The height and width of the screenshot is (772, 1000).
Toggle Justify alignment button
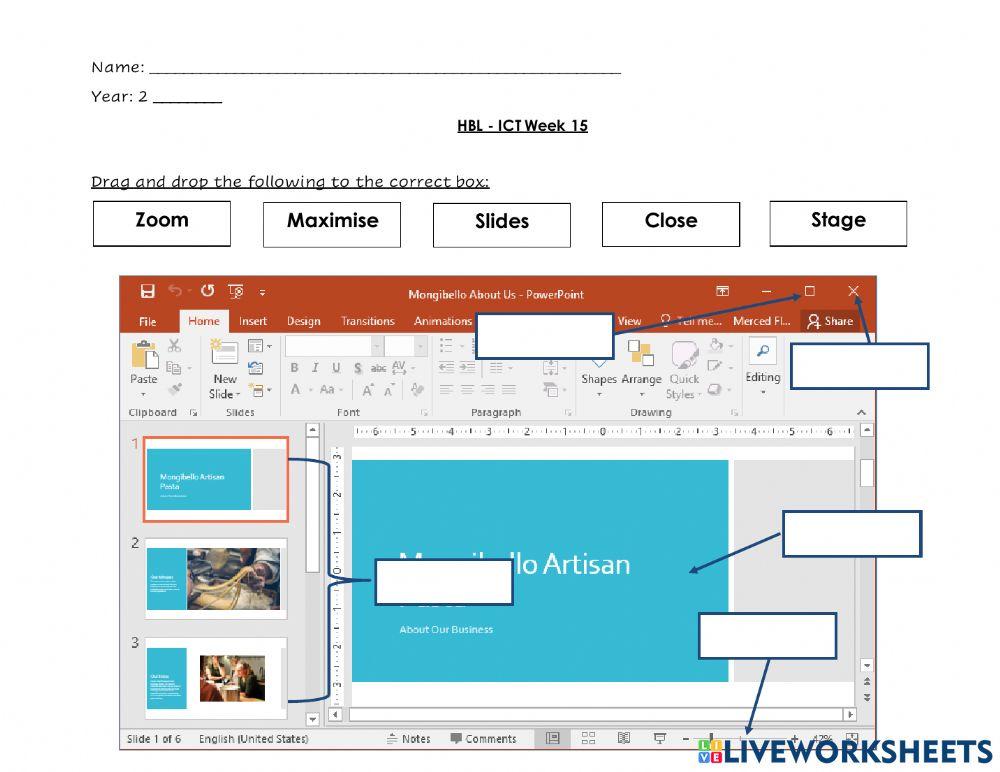(x=509, y=389)
